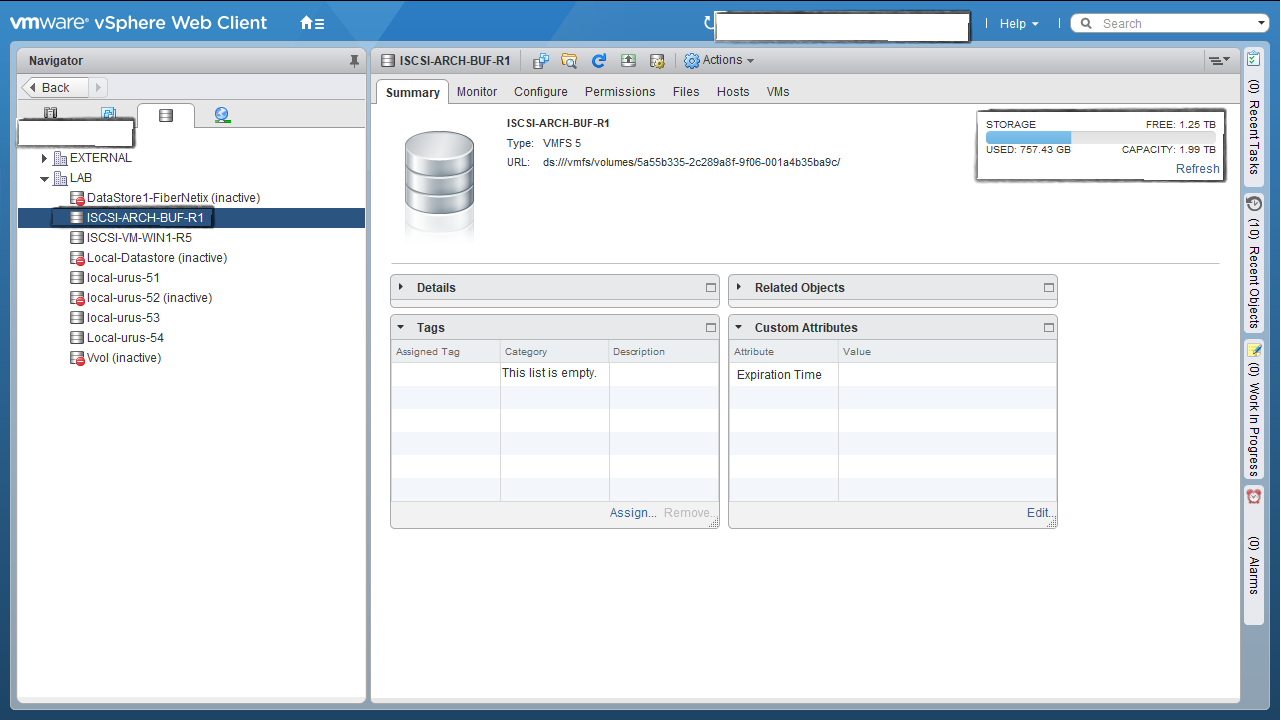The image size is (1281, 720).
Task: Click the refresh datastore toolbar icon
Action: click(x=599, y=61)
